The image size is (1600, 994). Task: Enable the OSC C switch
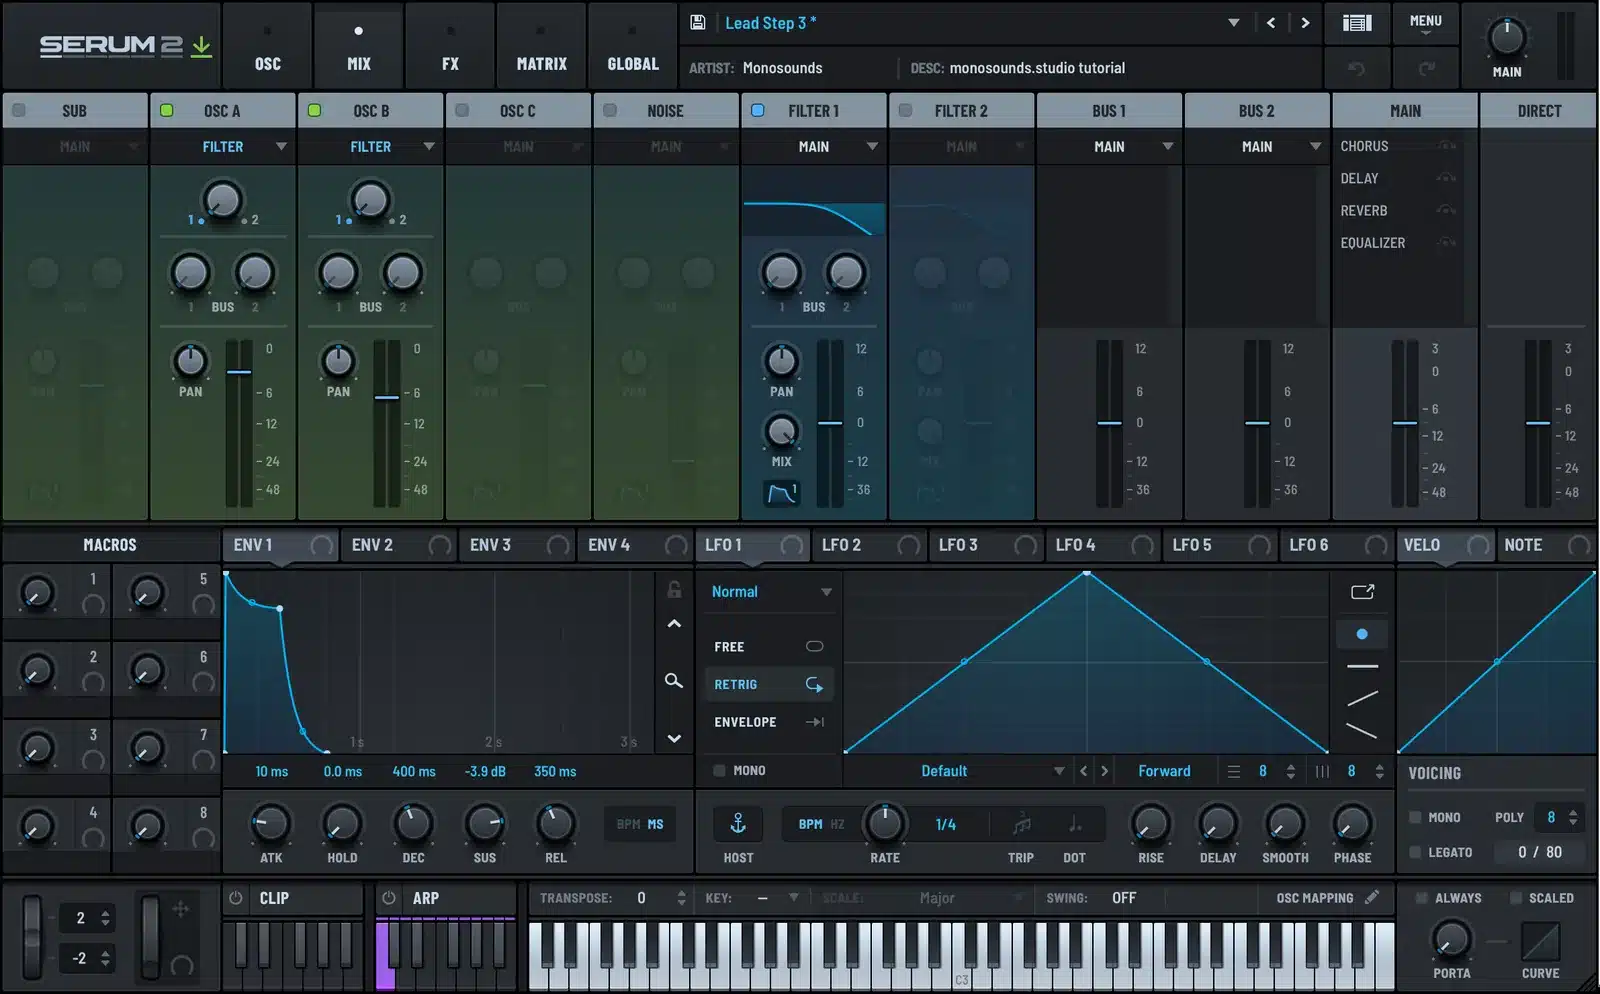[462, 111]
